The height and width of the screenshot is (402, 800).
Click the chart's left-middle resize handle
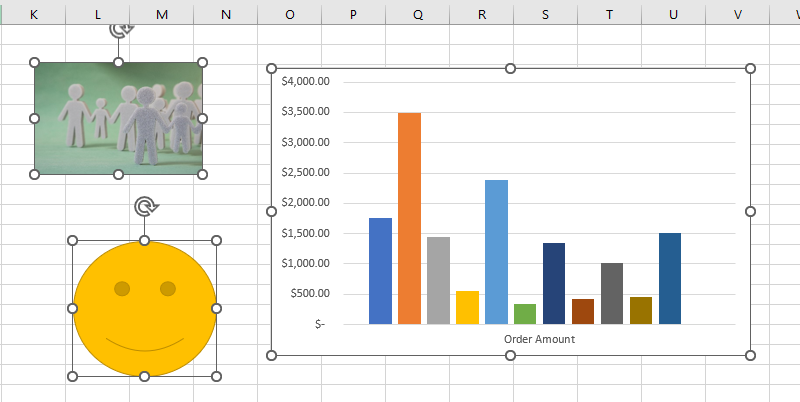271,212
